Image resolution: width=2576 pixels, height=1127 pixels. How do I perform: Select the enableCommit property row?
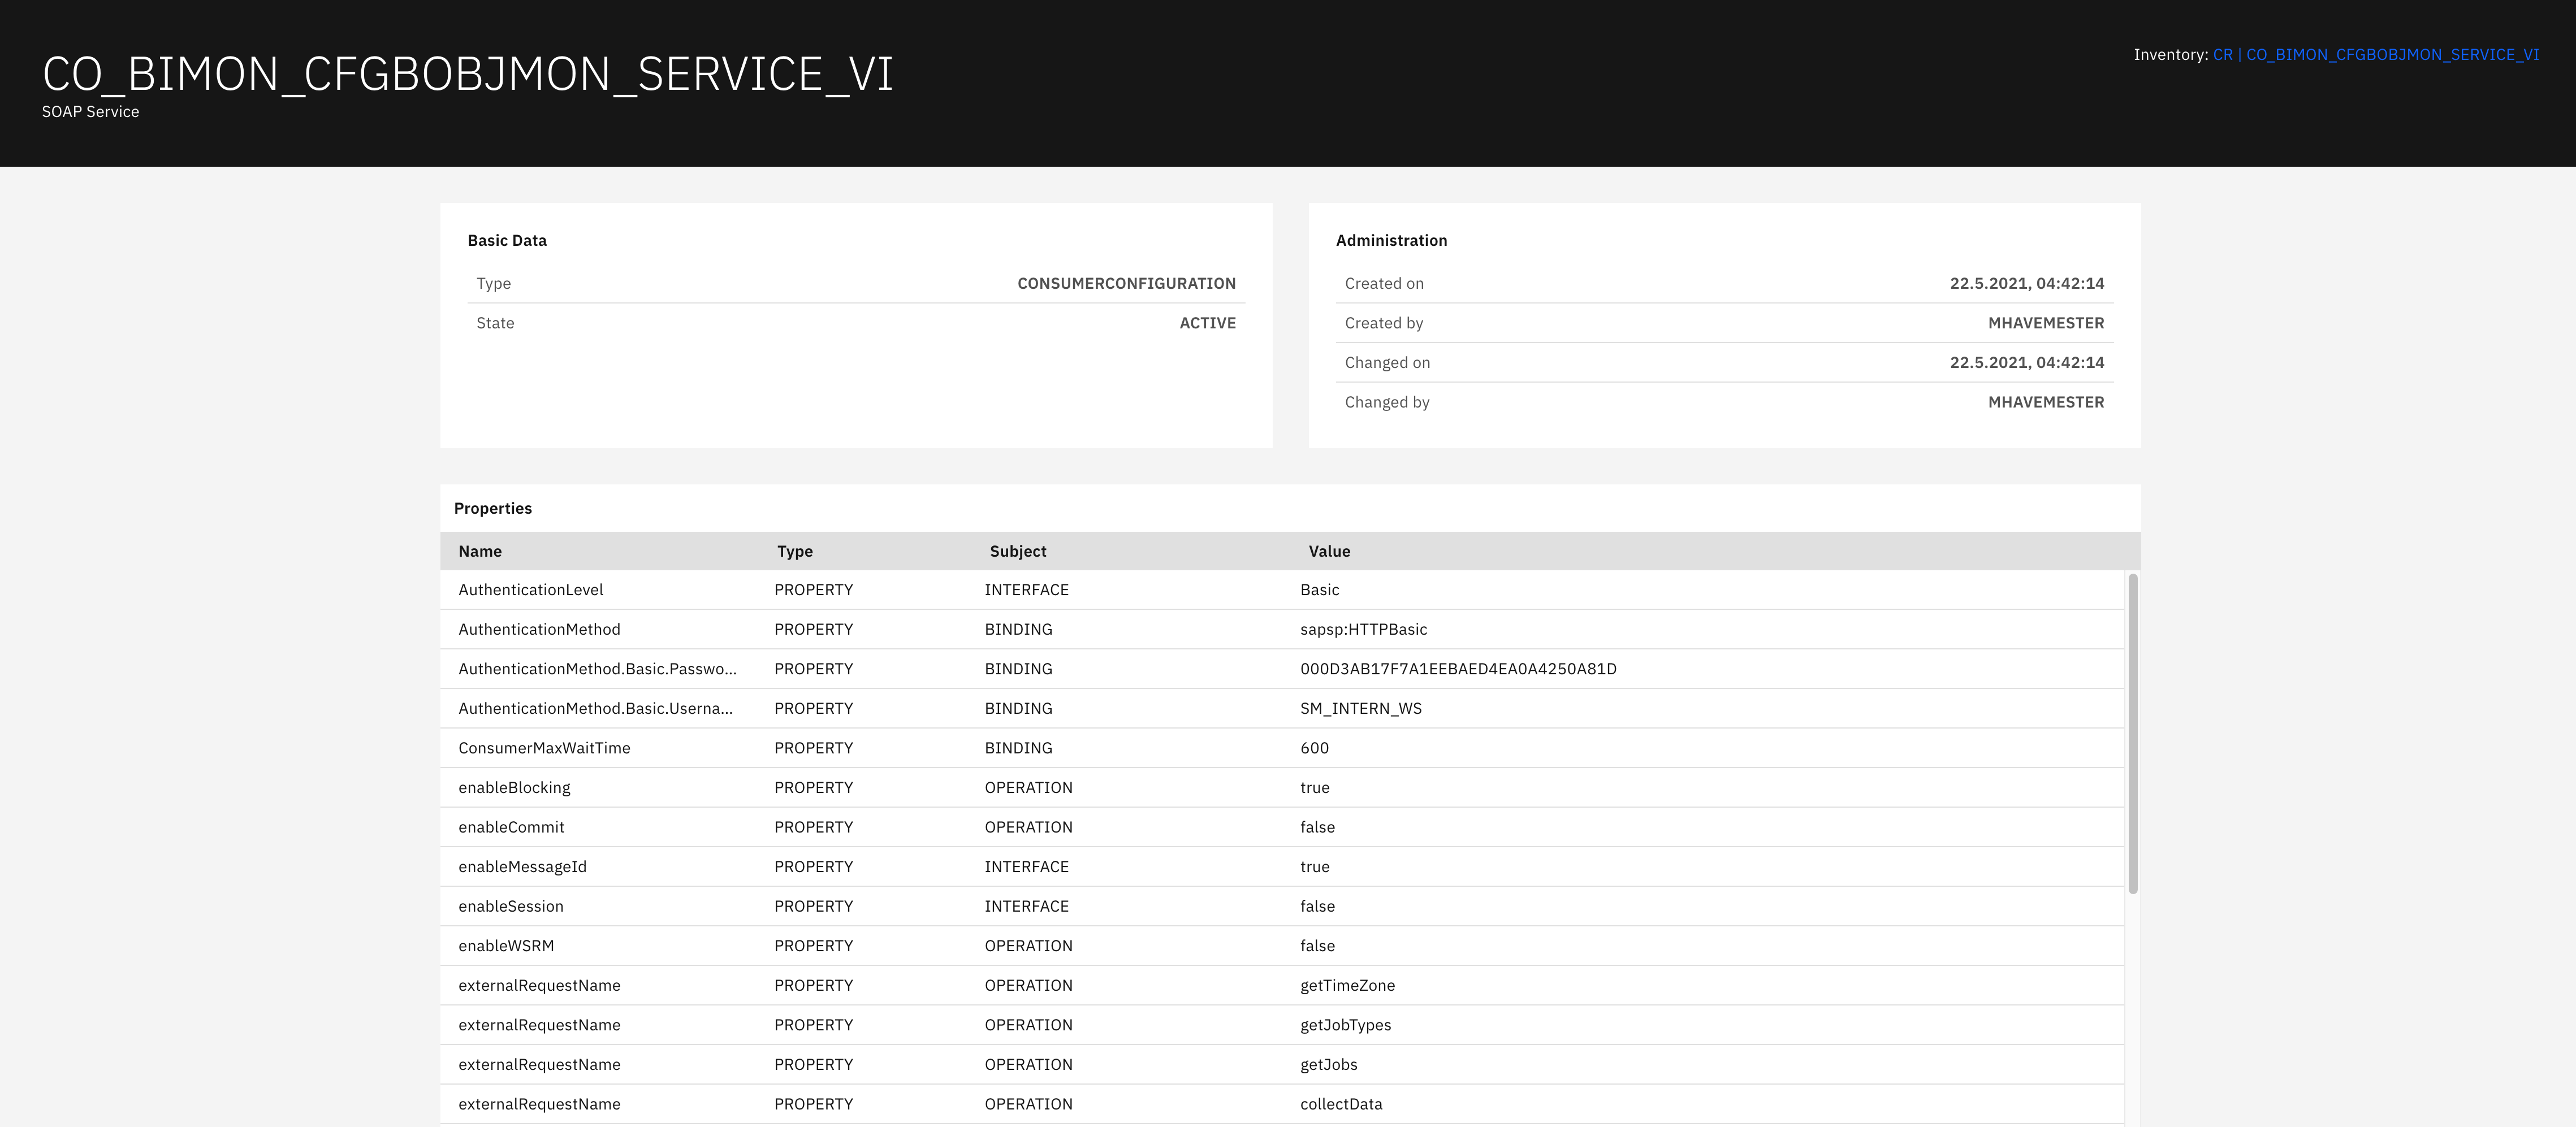(511, 827)
